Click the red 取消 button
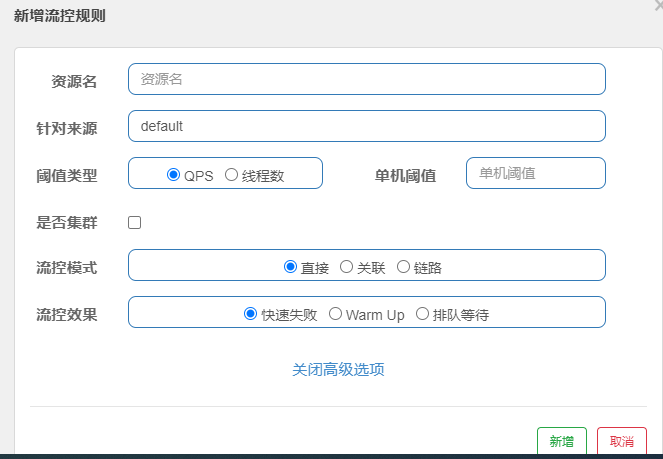 (622, 441)
